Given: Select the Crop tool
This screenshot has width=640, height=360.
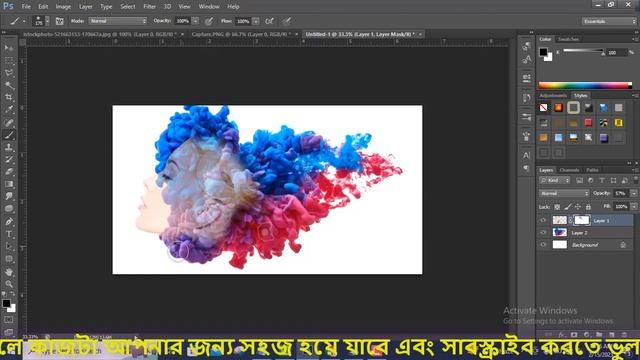Looking at the screenshot, I should click(9, 97).
